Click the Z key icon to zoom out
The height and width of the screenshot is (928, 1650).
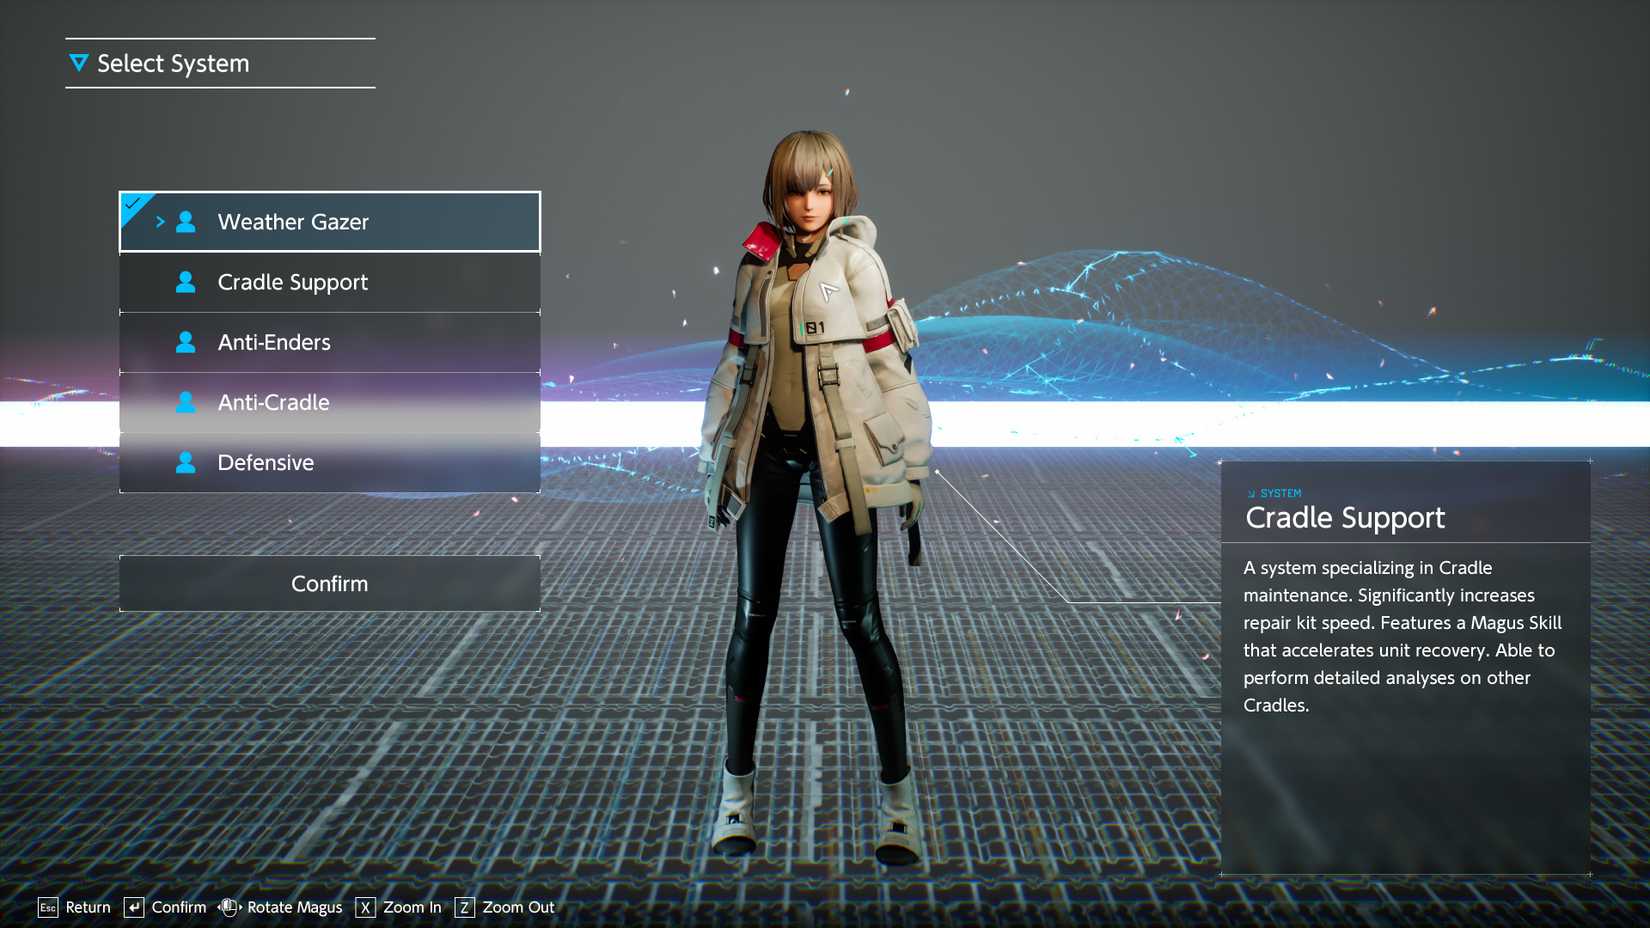click(x=464, y=907)
